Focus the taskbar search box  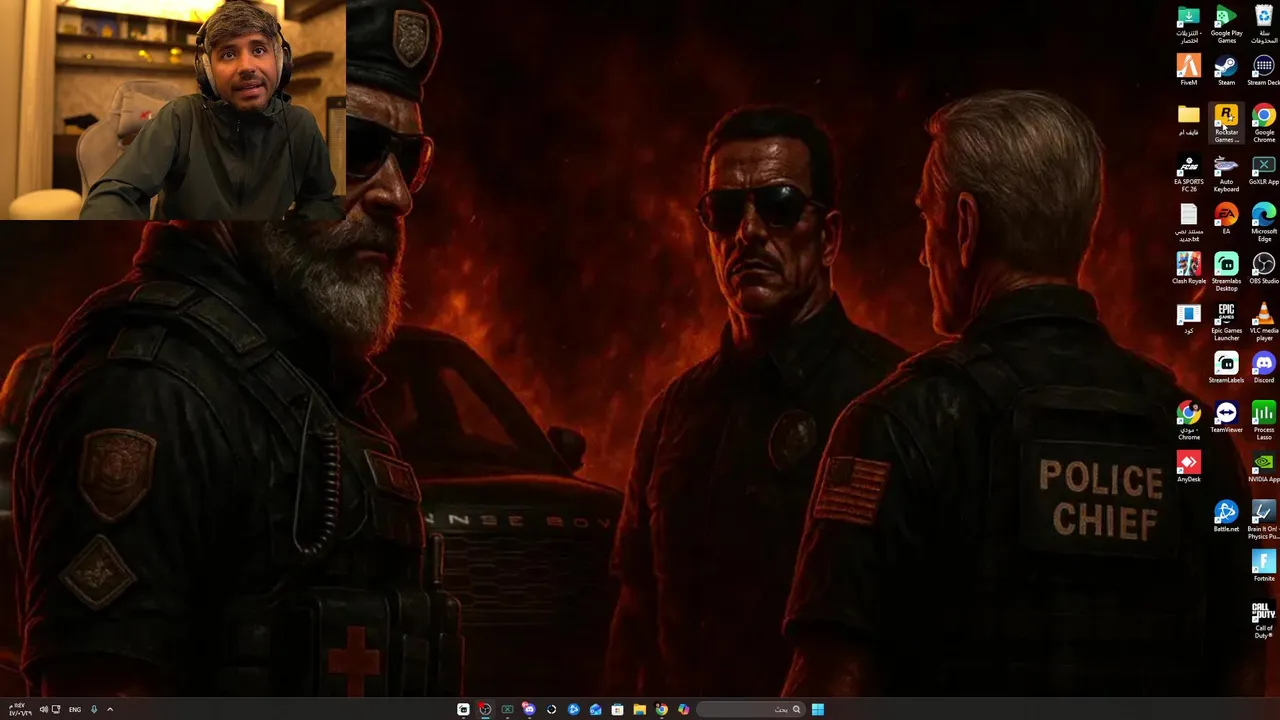751,709
